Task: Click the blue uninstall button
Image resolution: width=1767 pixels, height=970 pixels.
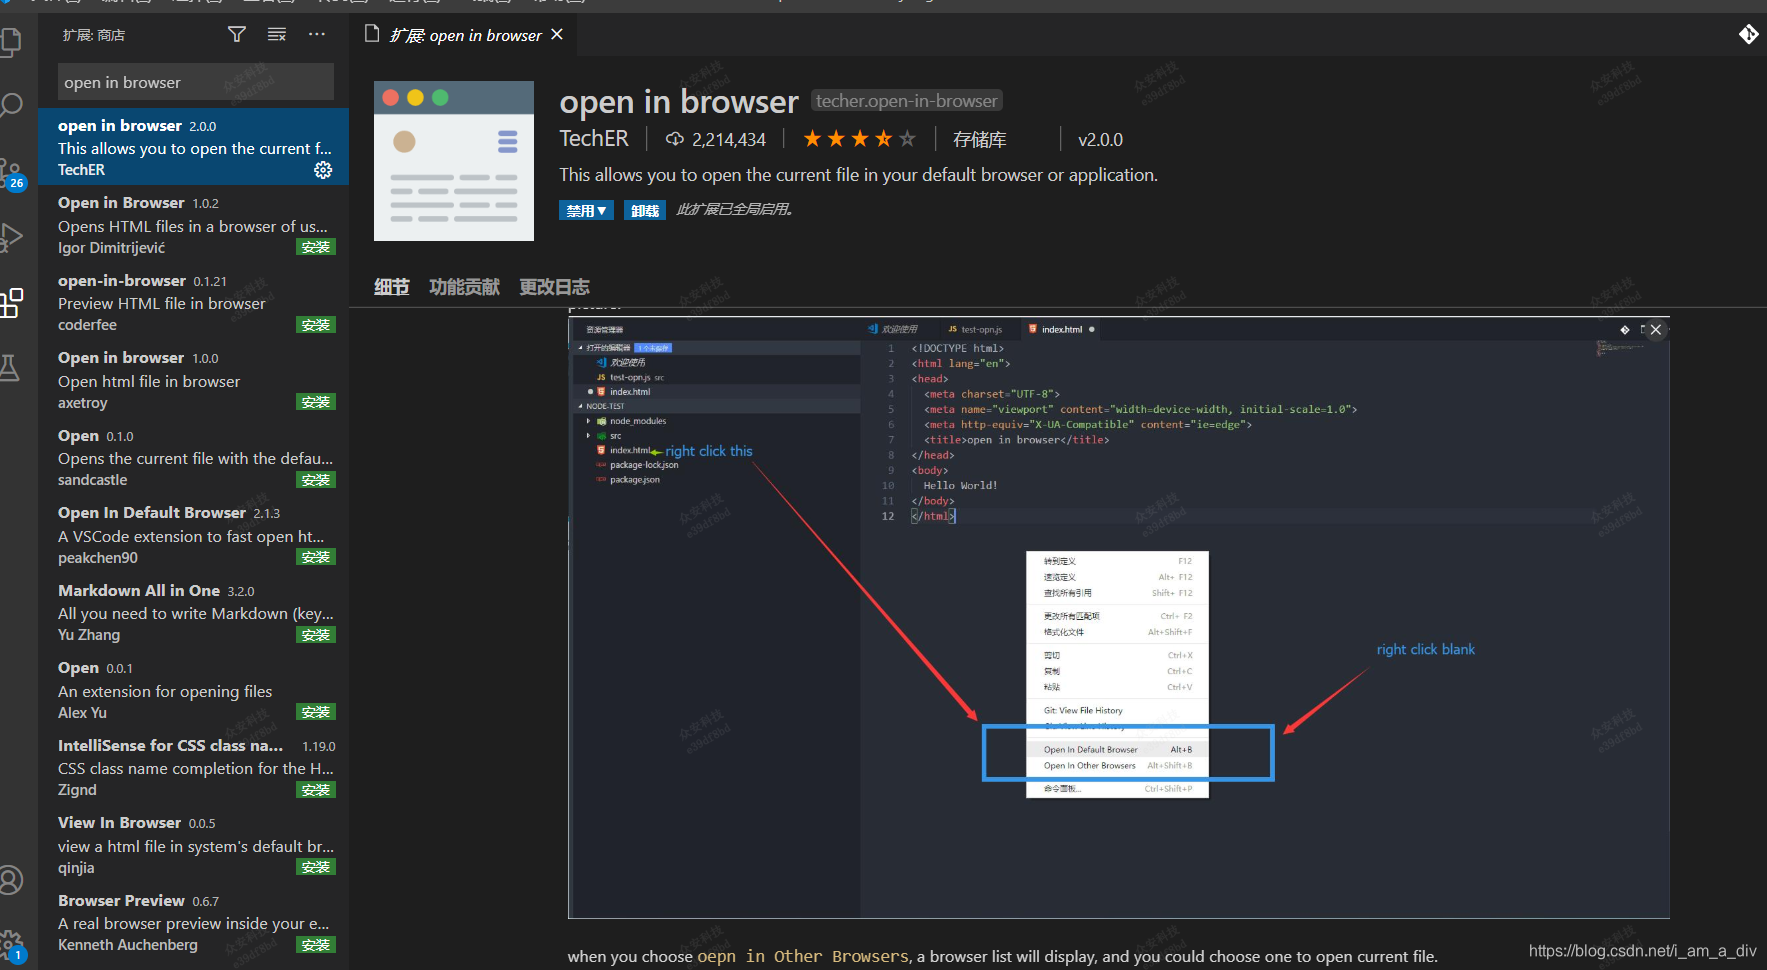Action: [645, 210]
